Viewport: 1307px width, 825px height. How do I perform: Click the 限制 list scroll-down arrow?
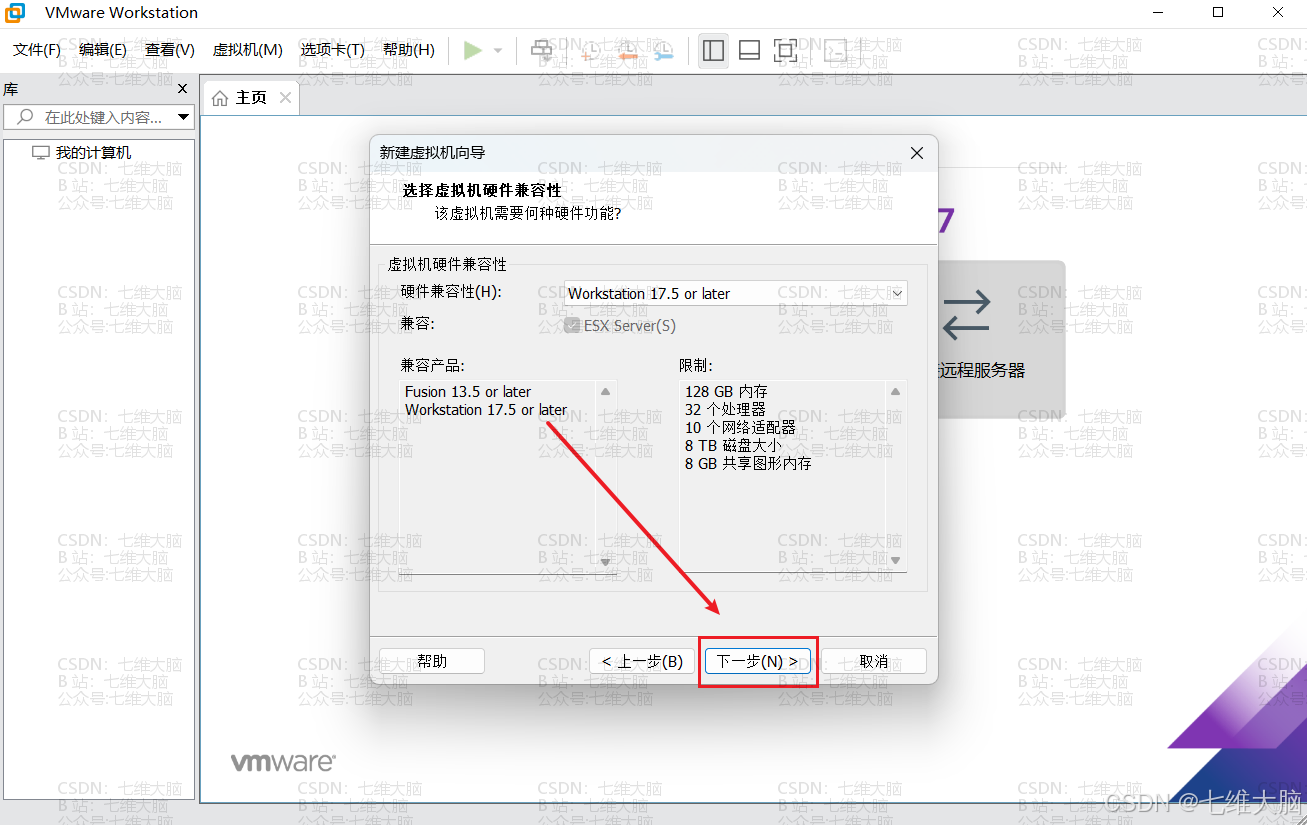pyautogui.click(x=895, y=561)
